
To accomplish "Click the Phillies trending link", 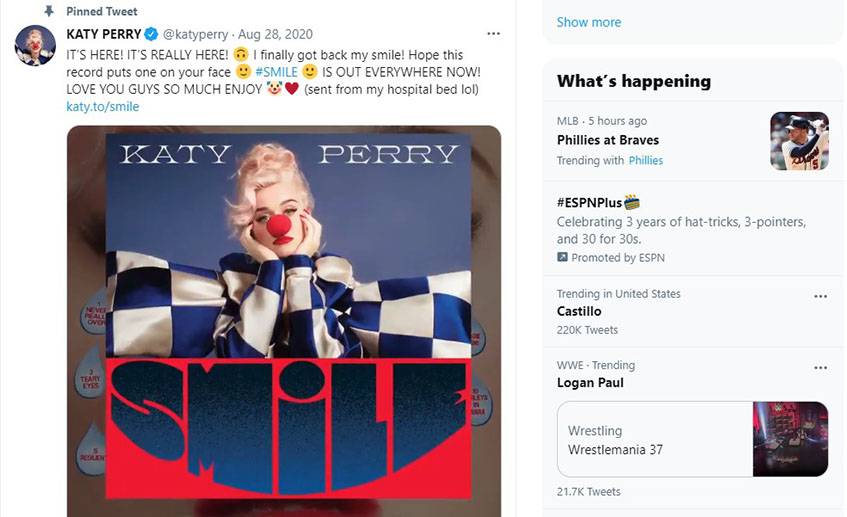I will [x=645, y=160].
